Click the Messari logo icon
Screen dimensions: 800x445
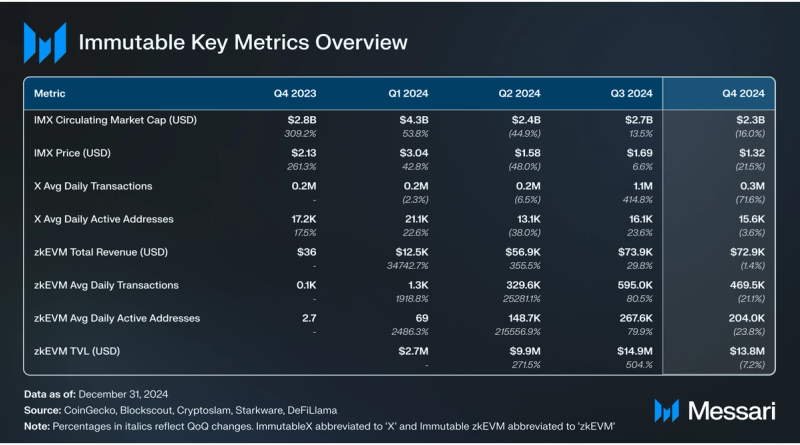coord(668,411)
